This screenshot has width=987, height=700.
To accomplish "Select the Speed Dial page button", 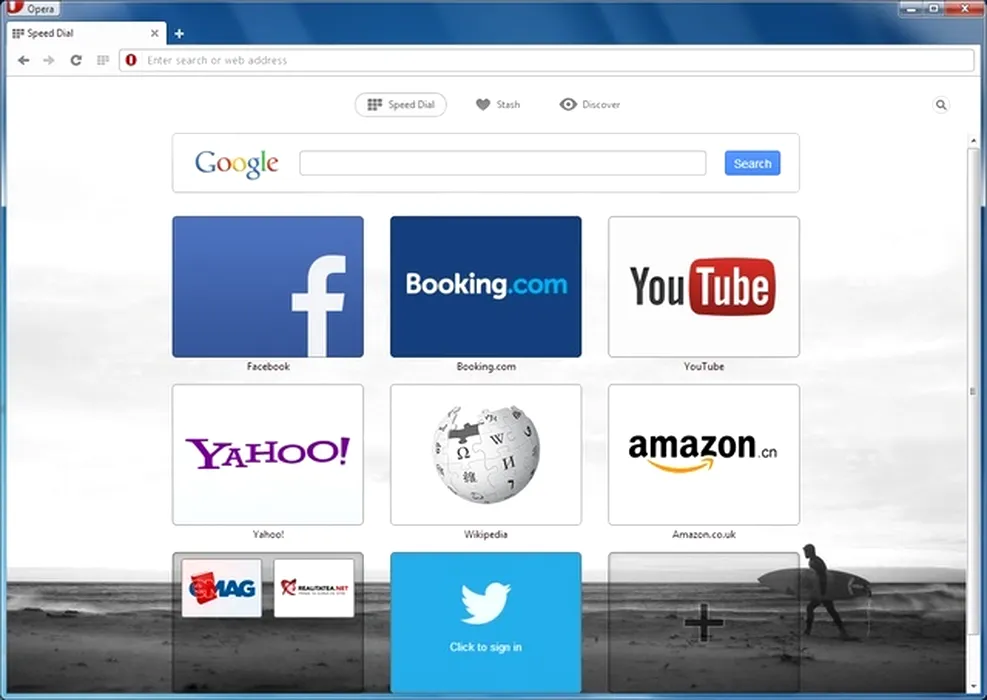I will (x=401, y=104).
